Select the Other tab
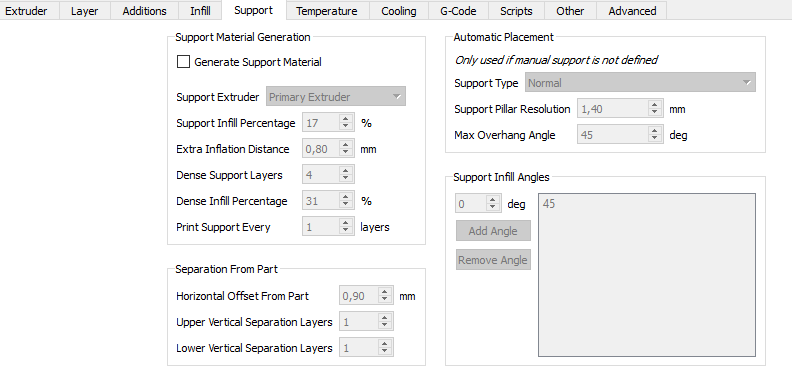Viewport: 792px width, 383px height. [570, 11]
